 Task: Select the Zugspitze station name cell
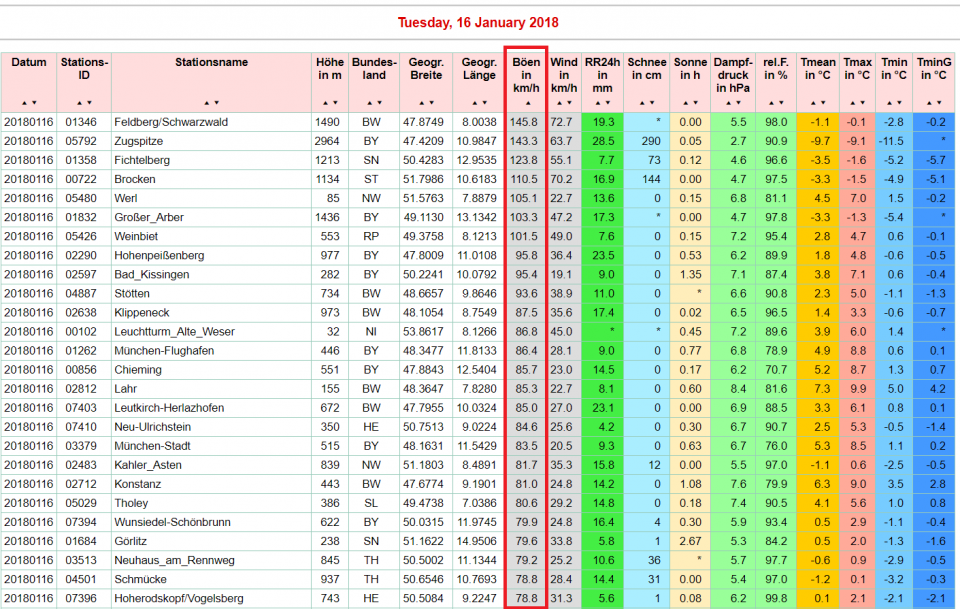(x=138, y=141)
